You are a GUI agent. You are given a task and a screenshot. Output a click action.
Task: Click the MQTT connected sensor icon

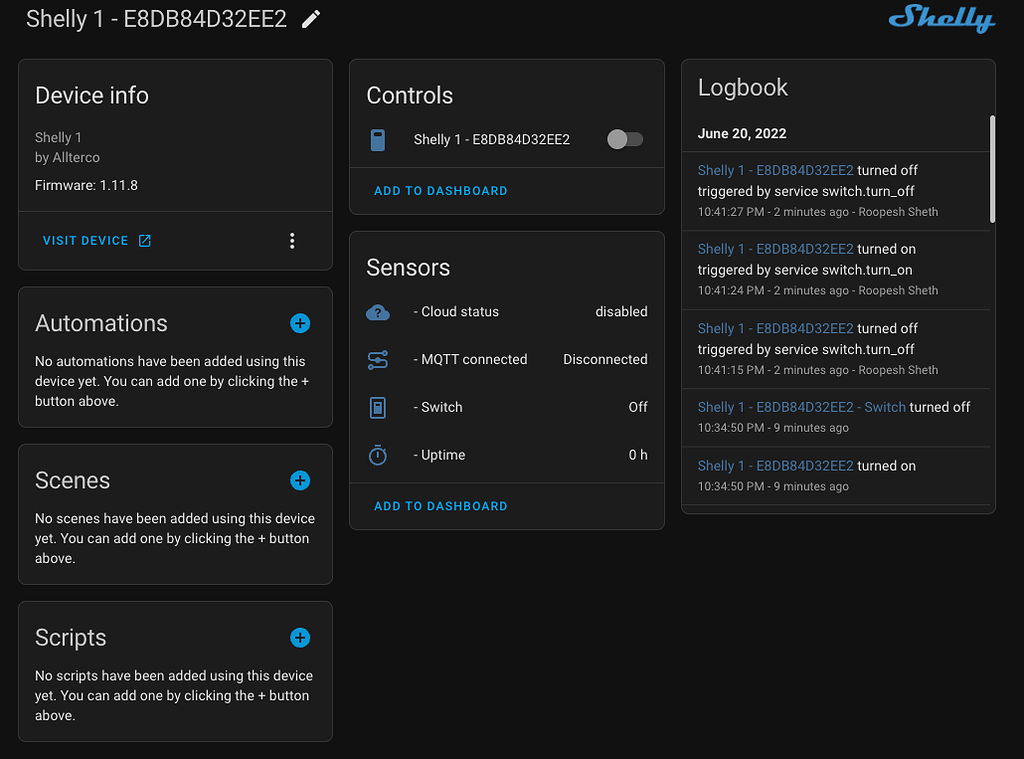[377, 359]
